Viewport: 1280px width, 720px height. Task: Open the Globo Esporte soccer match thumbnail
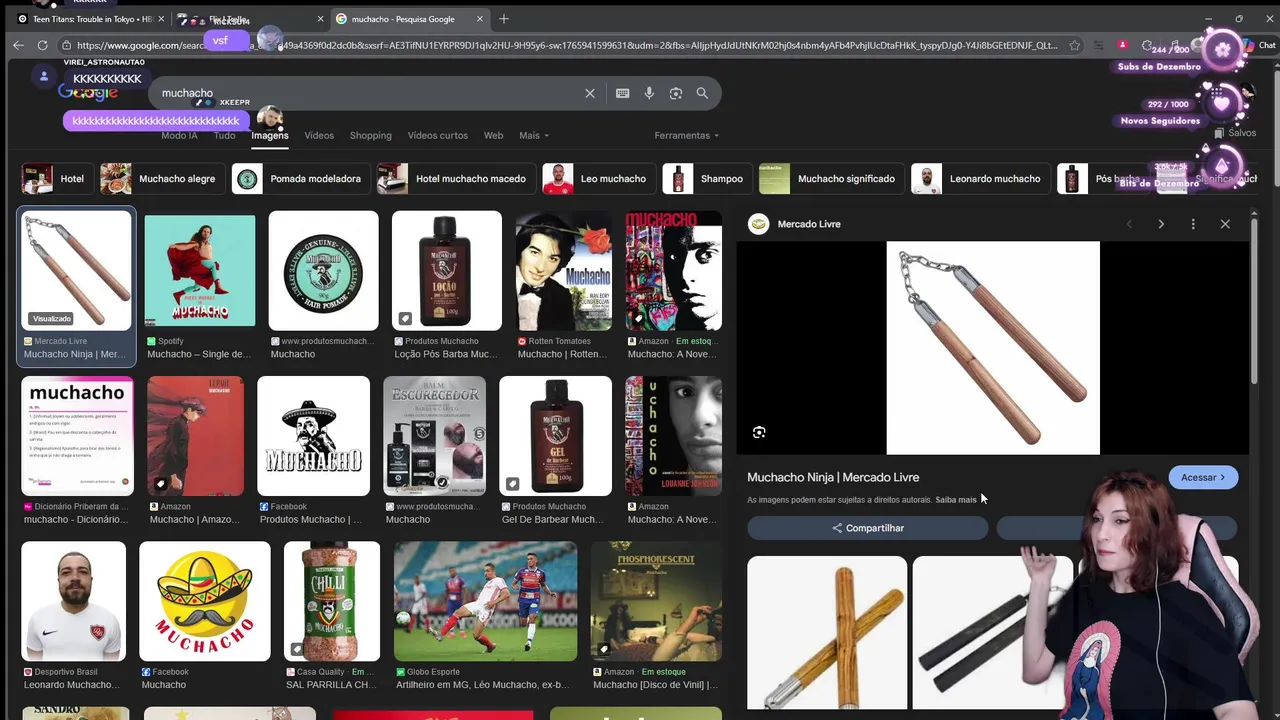pyautogui.click(x=485, y=601)
